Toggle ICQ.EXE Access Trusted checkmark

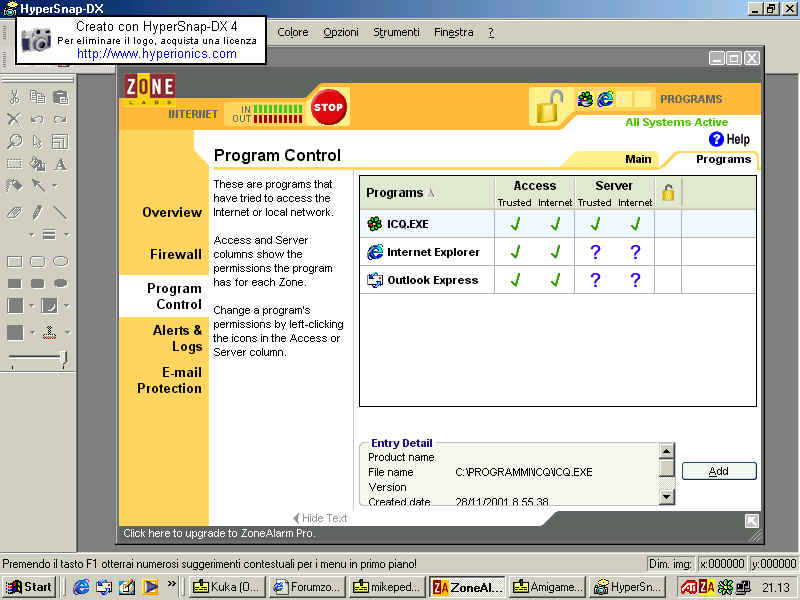(515, 223)
